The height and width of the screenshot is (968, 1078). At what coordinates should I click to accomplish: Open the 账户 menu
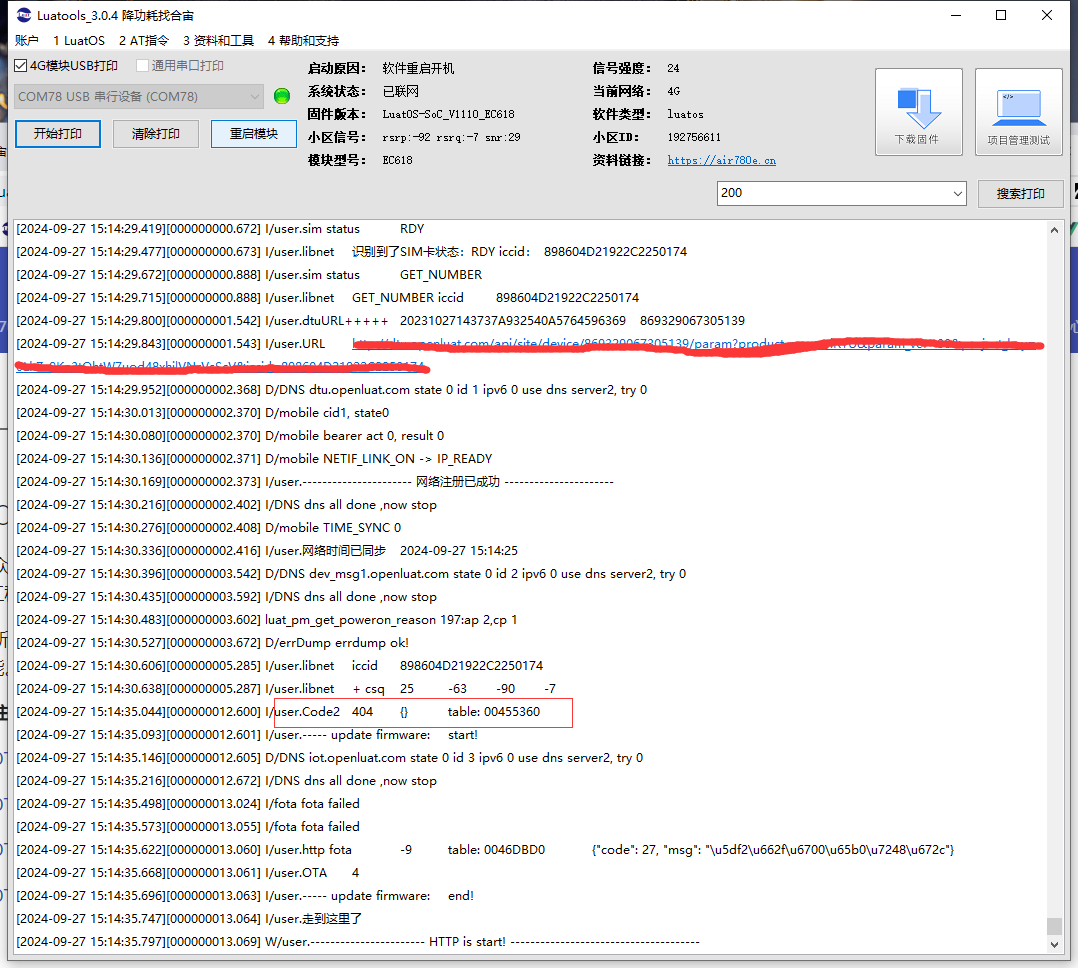coord(27,41)
